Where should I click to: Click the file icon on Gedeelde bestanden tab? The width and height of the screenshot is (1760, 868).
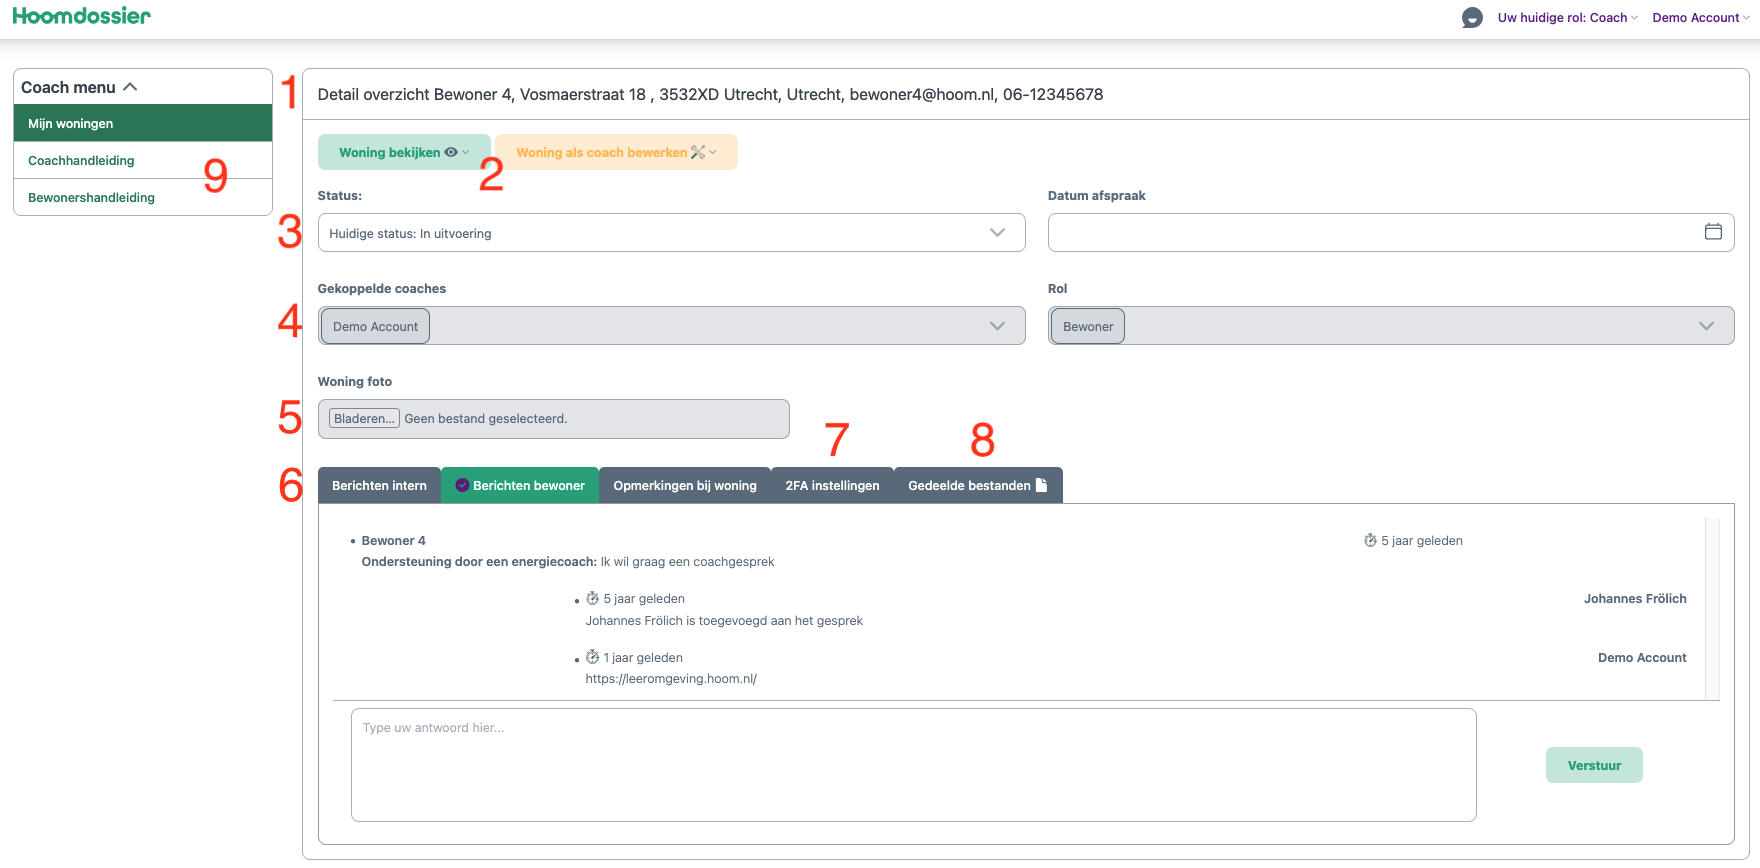(1041, 485)
